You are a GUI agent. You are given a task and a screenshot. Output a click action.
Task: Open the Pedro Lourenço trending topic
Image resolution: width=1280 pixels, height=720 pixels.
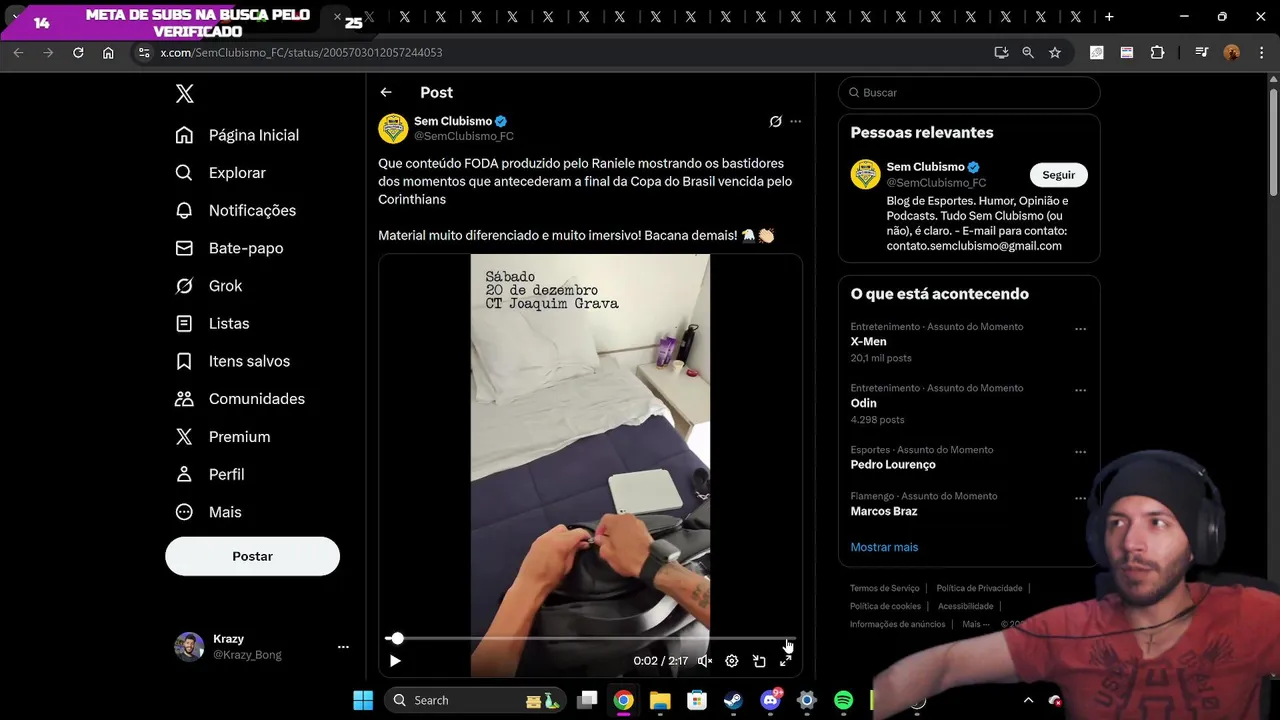tap(893, 465)
